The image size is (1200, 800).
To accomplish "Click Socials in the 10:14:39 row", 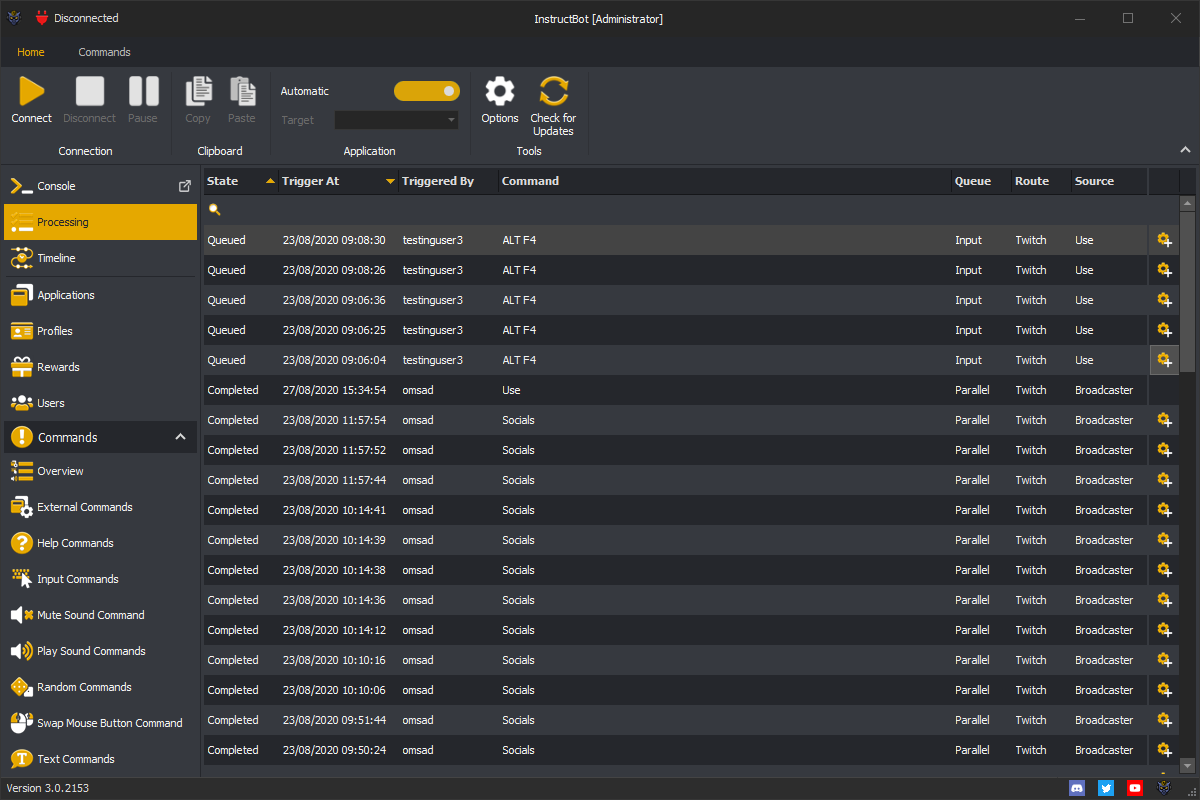I will pos(519,540).
